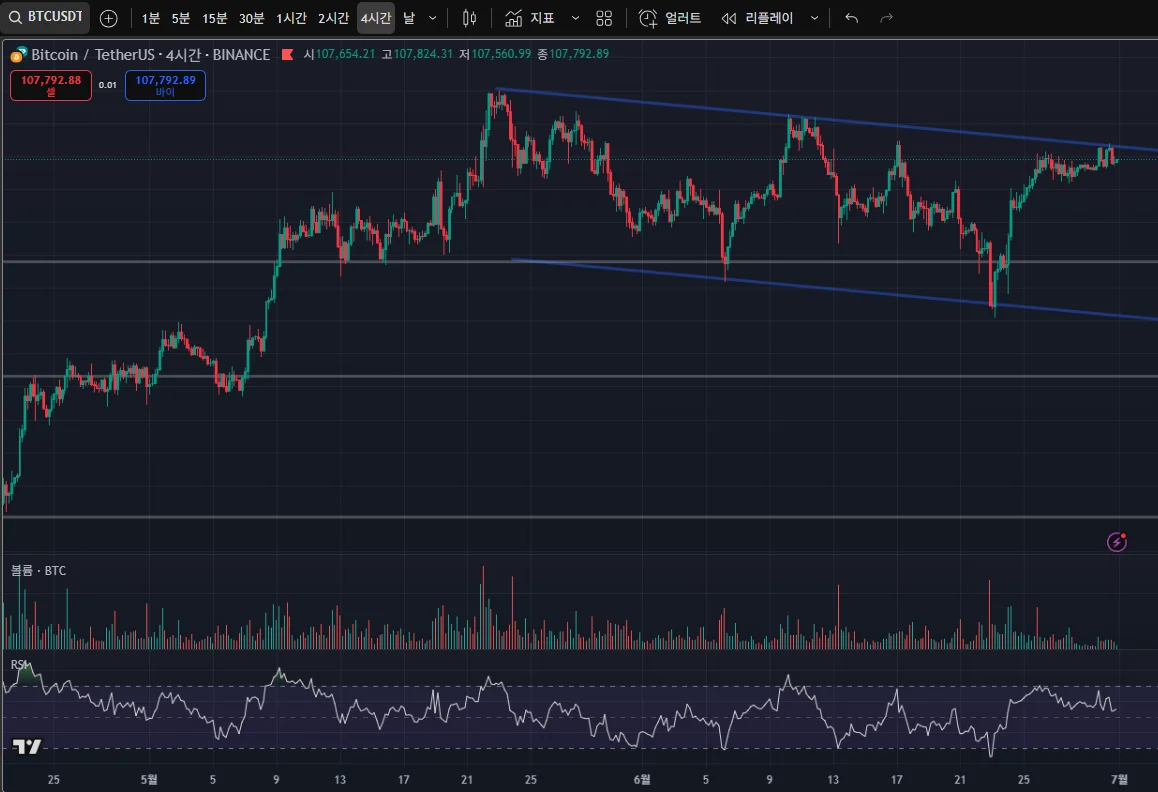Open the indicators (지표) panel
This screenshot has height=792, width=1158.
point(530,18)
